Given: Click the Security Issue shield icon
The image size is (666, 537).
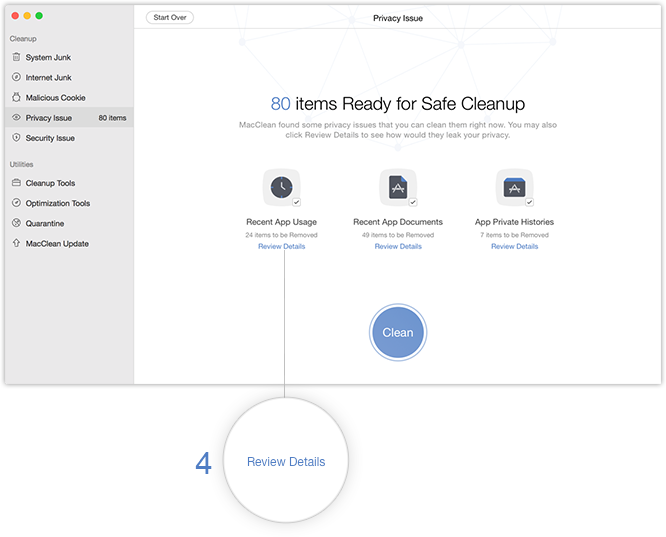Looking at the screenshot, I should (x=16, y=138).
